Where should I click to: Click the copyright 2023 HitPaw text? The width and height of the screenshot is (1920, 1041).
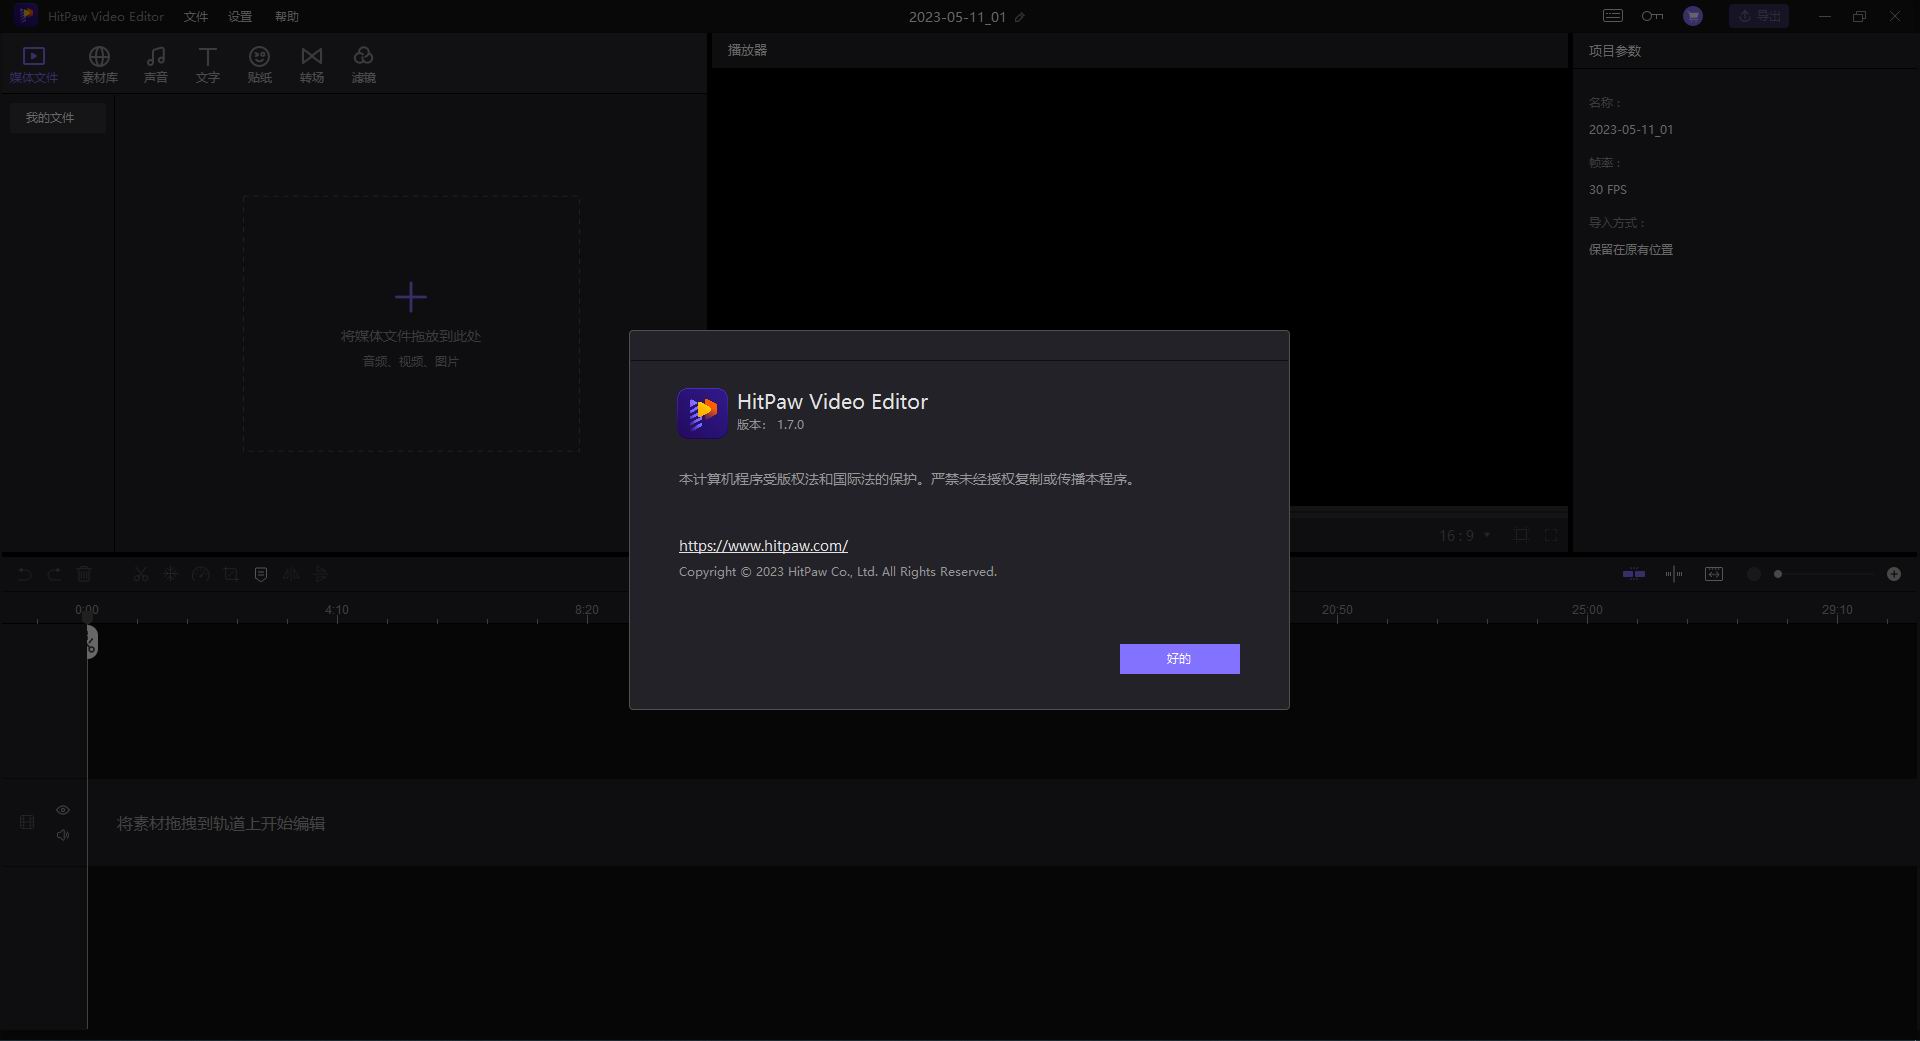coord(838,572)
